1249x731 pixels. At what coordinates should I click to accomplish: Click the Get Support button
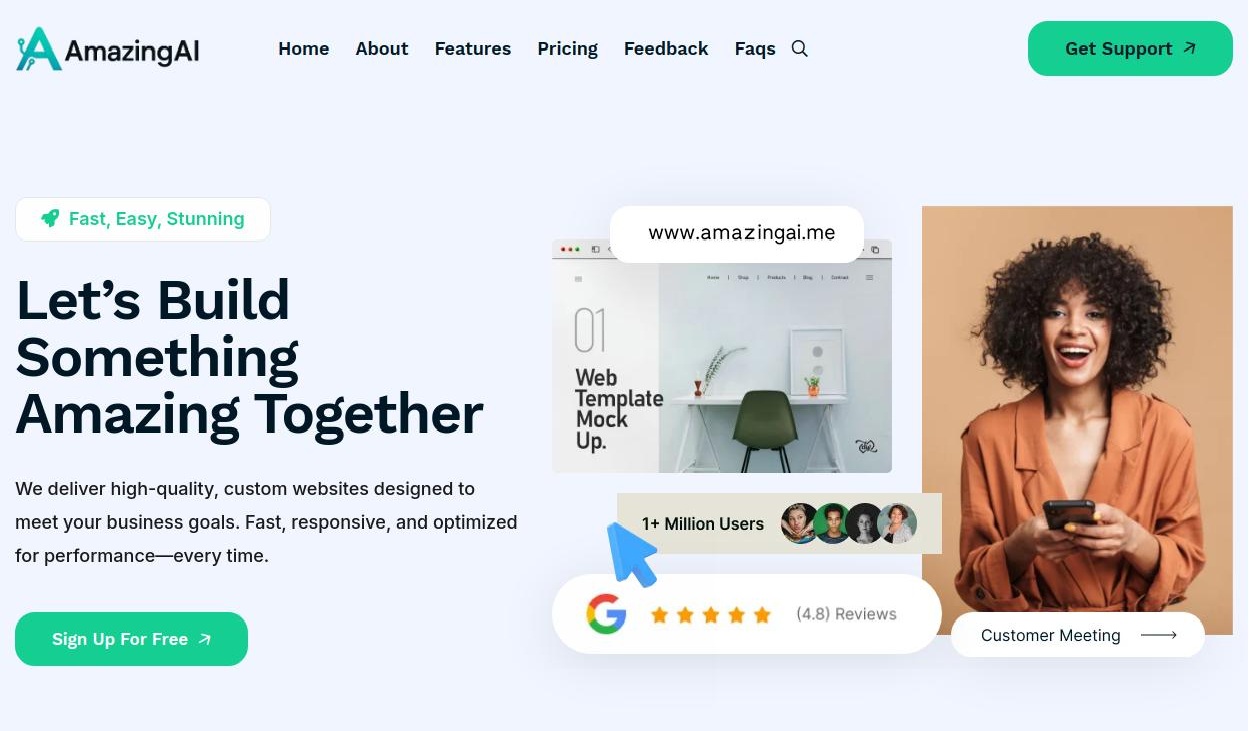1130,48
